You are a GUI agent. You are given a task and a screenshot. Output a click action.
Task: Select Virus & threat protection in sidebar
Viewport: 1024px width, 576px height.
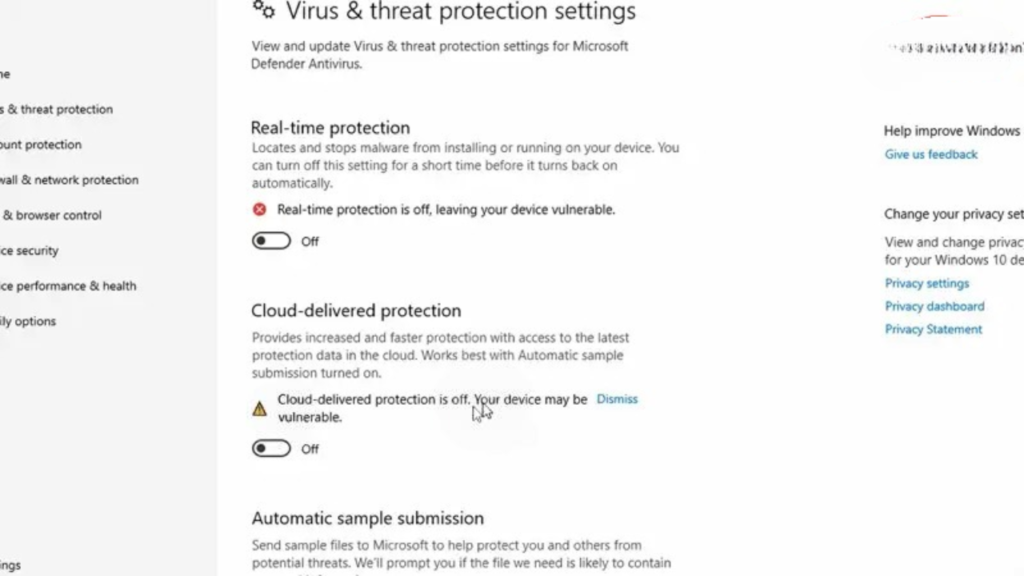click(x=60, y=110)
